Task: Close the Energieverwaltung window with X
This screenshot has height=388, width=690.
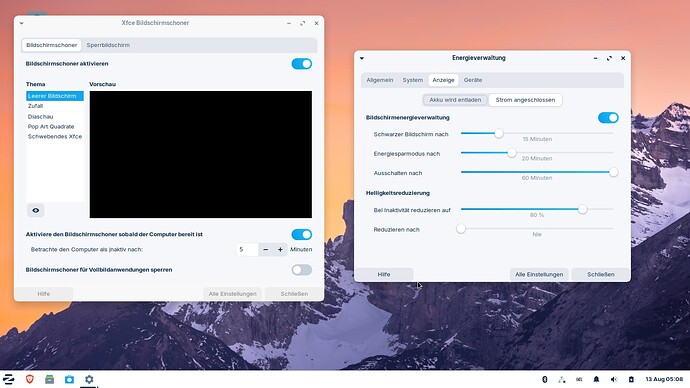Action: click(623, 58)
